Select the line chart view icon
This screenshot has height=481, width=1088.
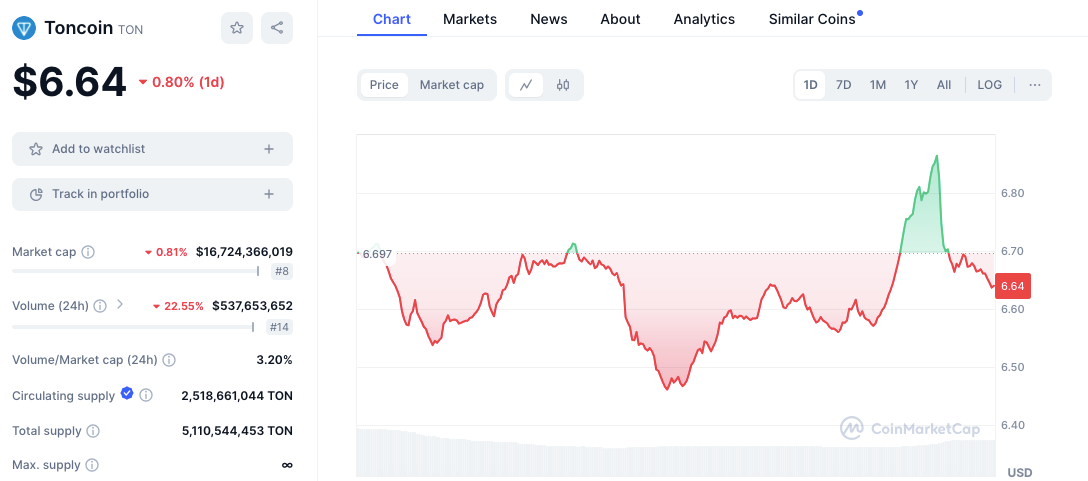(x=526, y=85)
